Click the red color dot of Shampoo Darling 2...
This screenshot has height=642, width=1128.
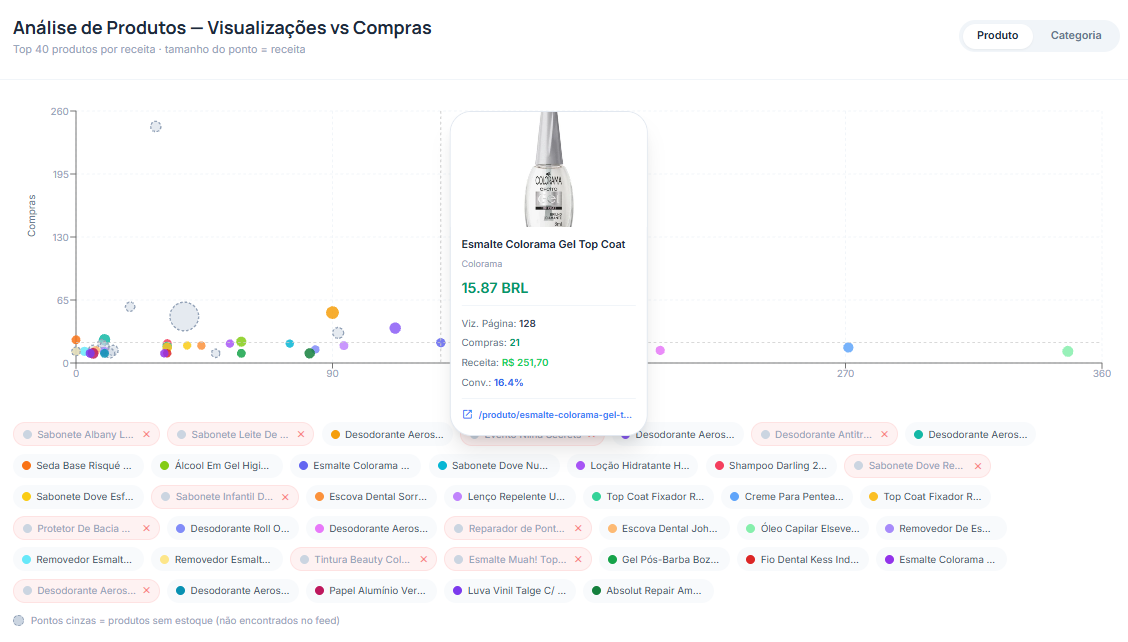point(719,466)
